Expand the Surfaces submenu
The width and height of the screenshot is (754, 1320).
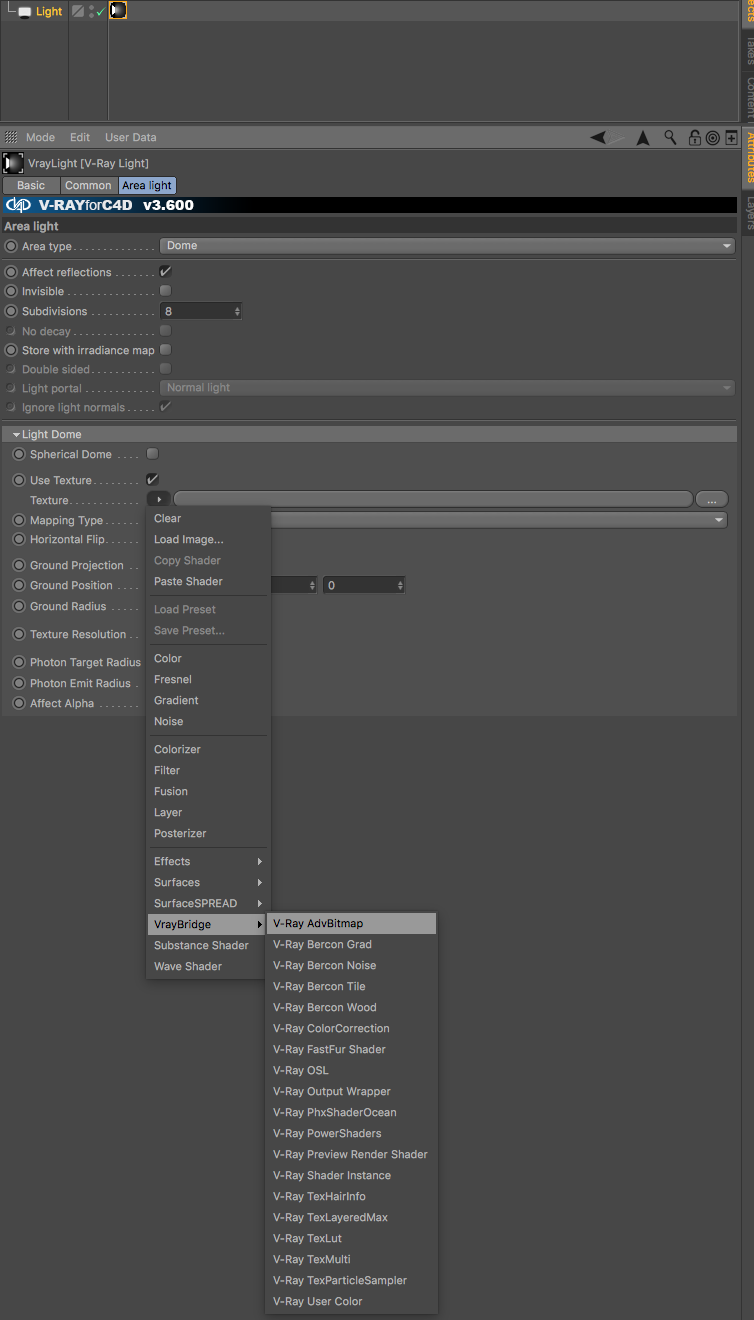point(209,882)
